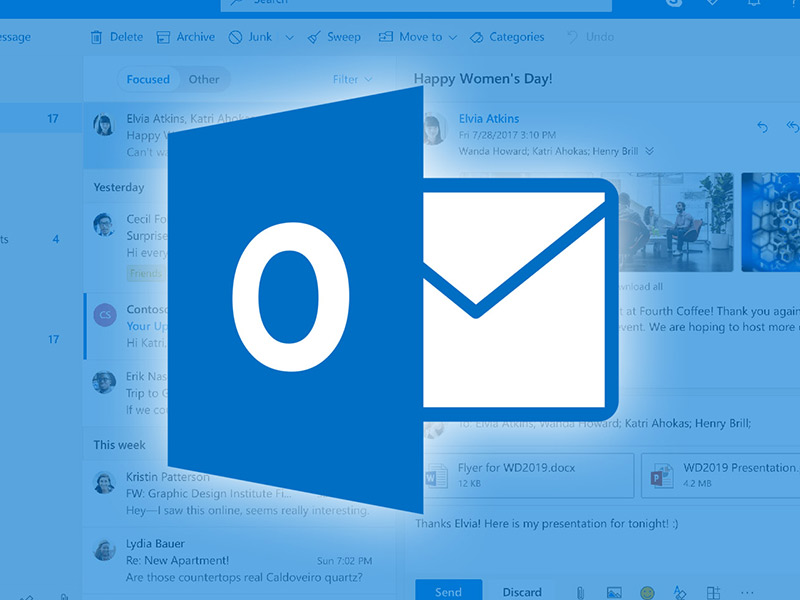Select Lydia Bauer's avatar
This screenshot has width=800, height=600.
[104, 549]
